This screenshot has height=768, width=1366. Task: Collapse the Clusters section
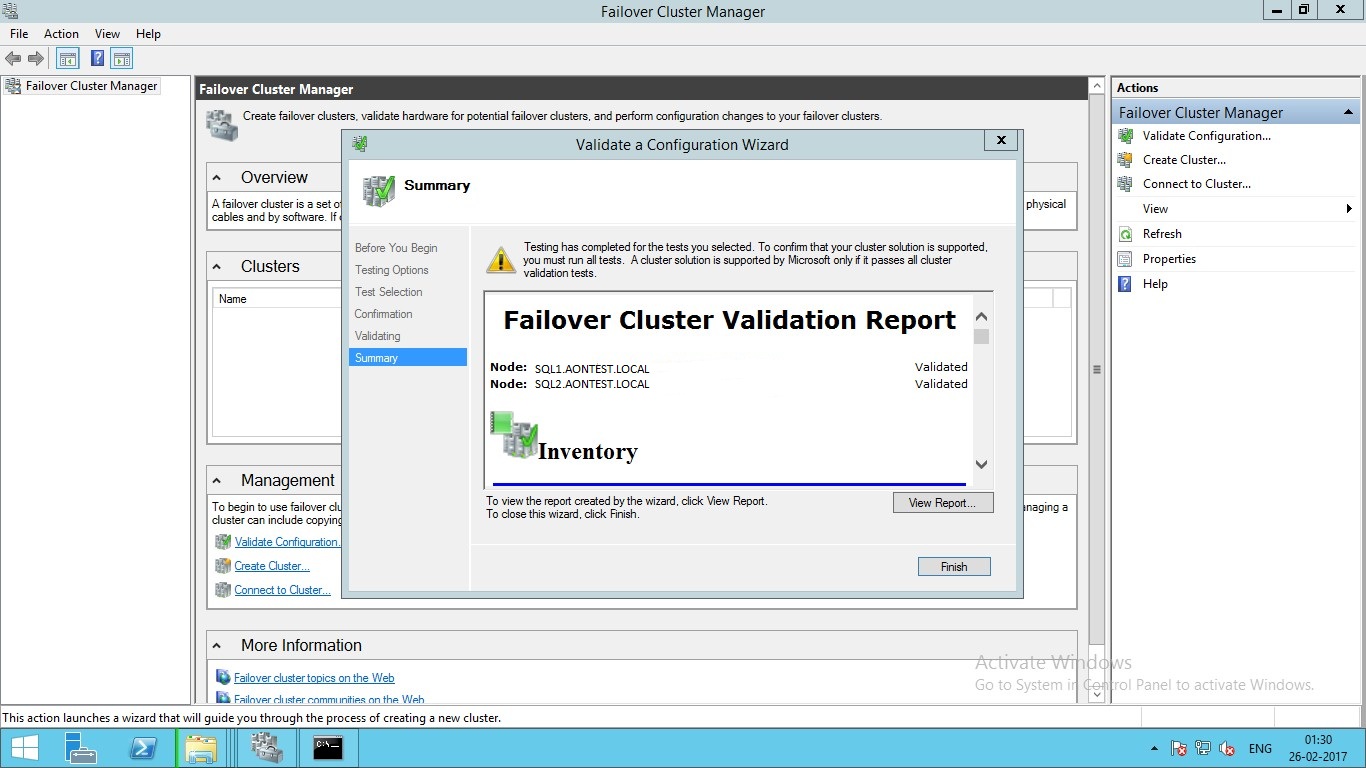(x=218, y=267)
